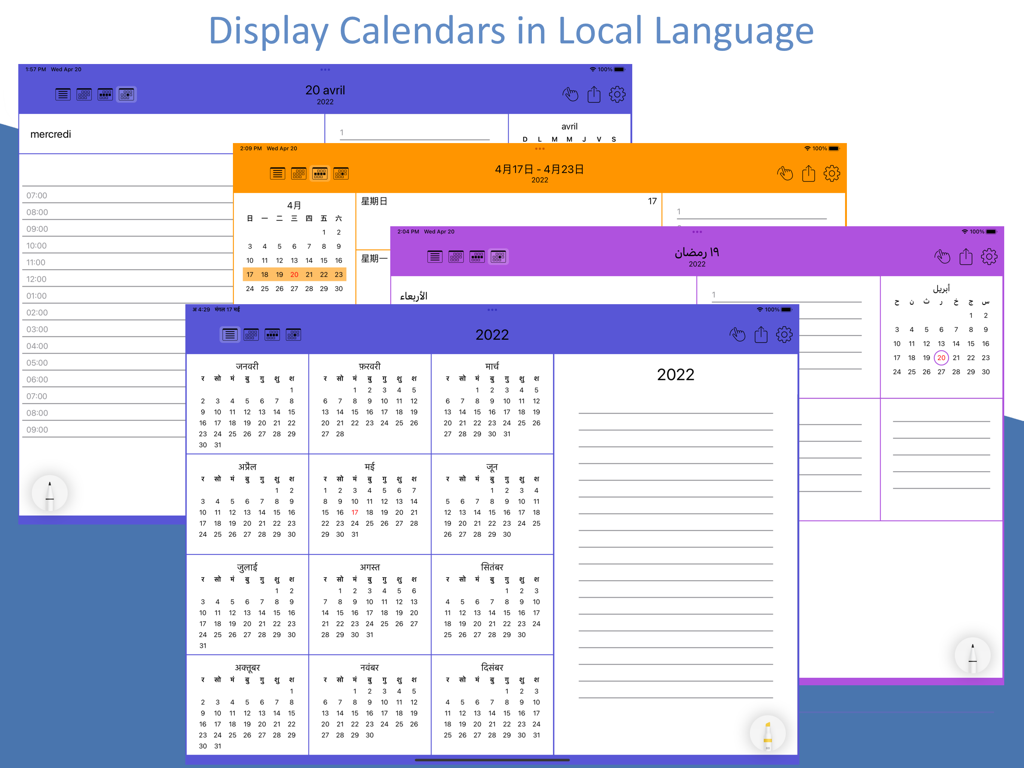Tap the circled date 20 in the Arabic mini calendar
Viewport: 1024px width, 768px height.
941,357
